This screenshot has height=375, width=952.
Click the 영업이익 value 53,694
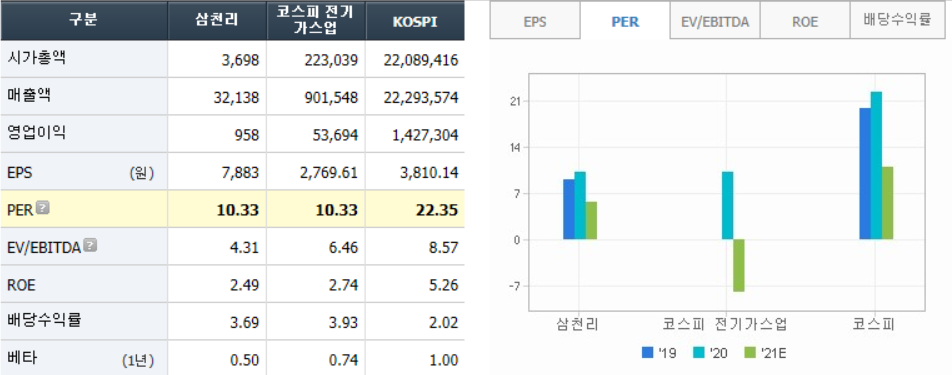click(x=335, y=135)
